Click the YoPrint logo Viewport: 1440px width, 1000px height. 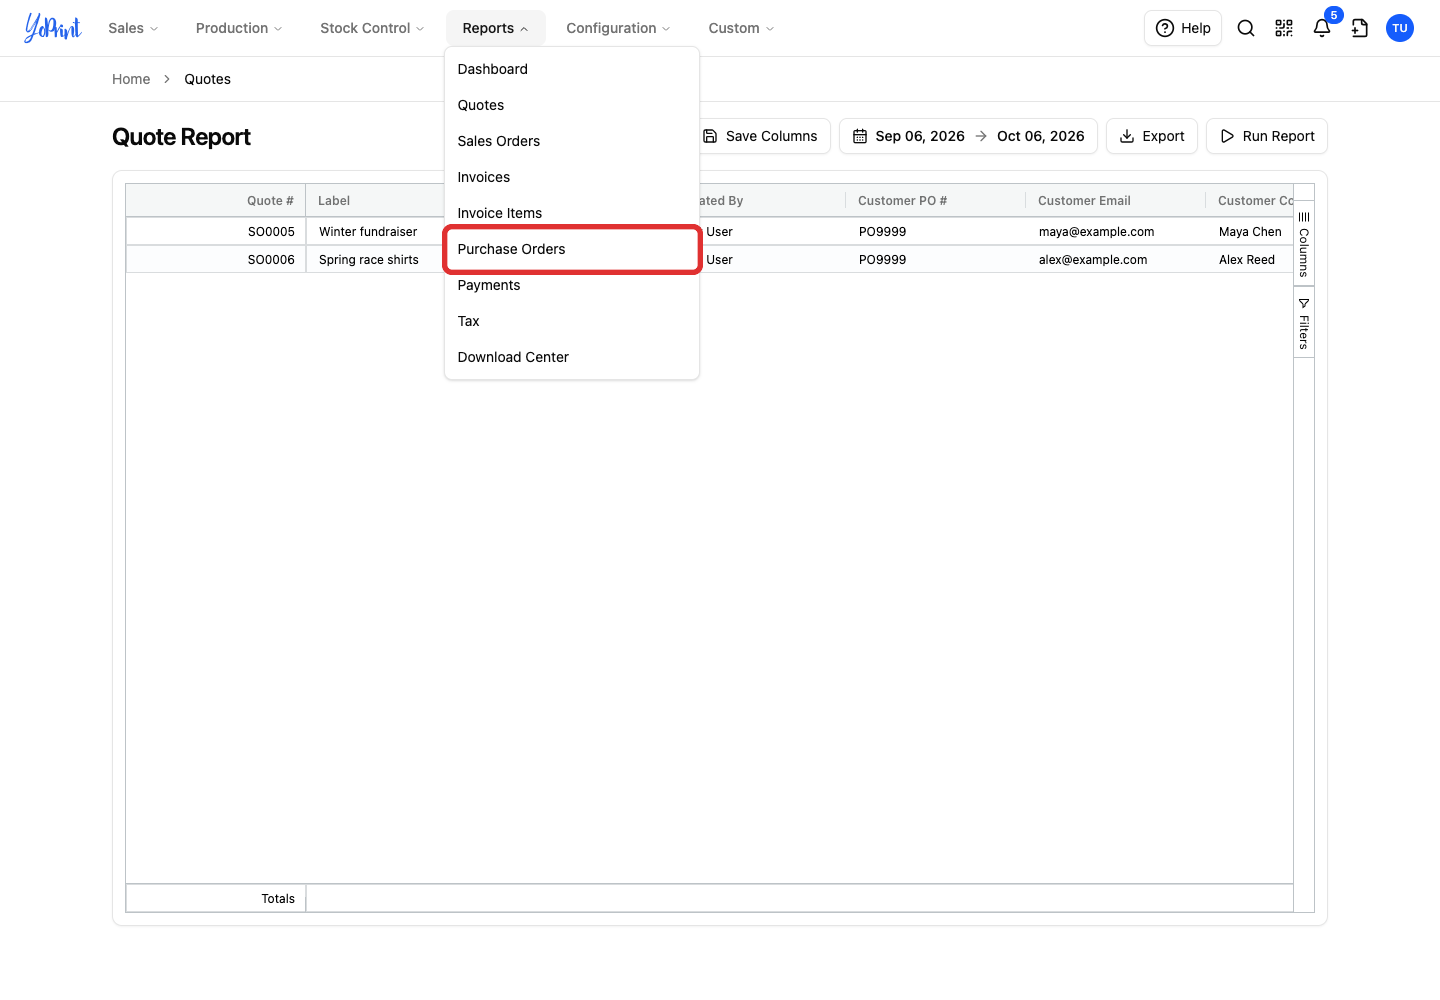point(53,28)
